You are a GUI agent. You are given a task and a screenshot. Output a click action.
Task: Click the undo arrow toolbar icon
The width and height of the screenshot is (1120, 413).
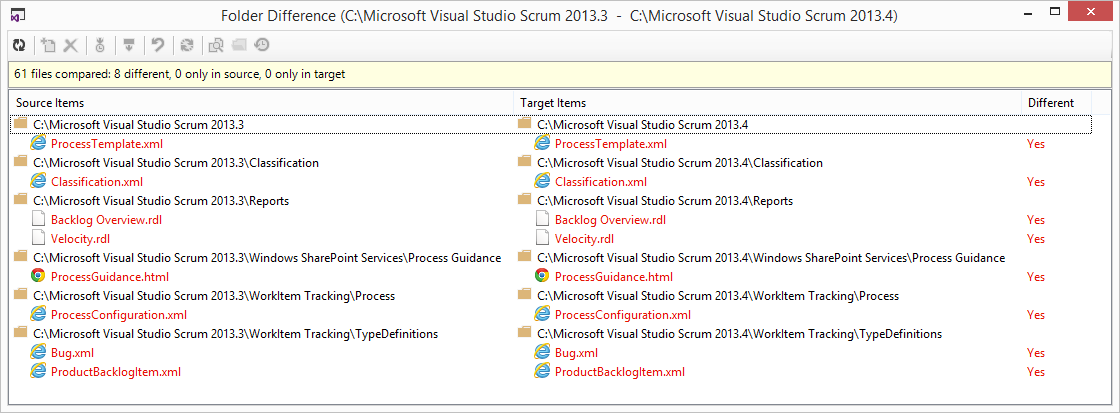point(157,45)
